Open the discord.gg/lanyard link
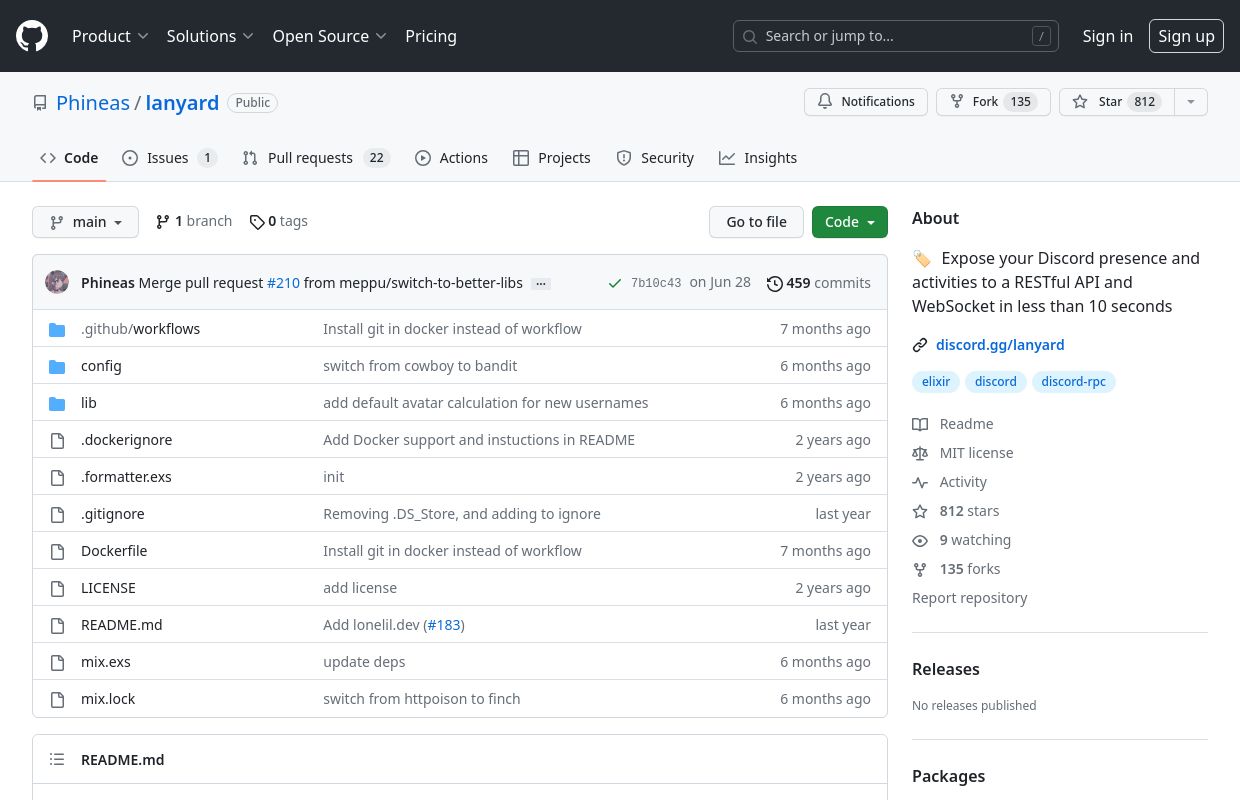 pyautogui.click(x=1000, y=345)
